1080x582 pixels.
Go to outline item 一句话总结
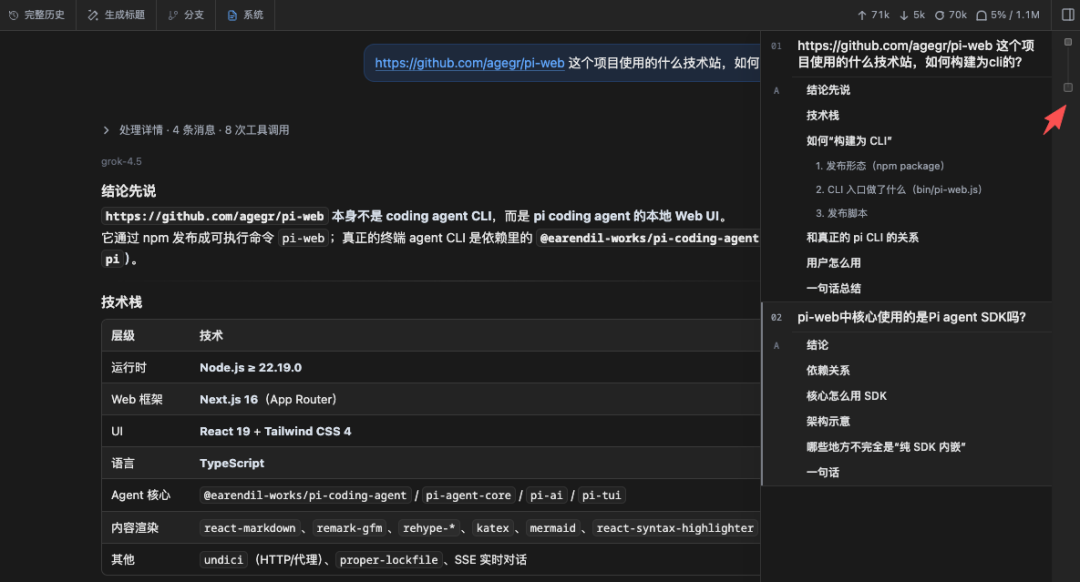point(833,288)
